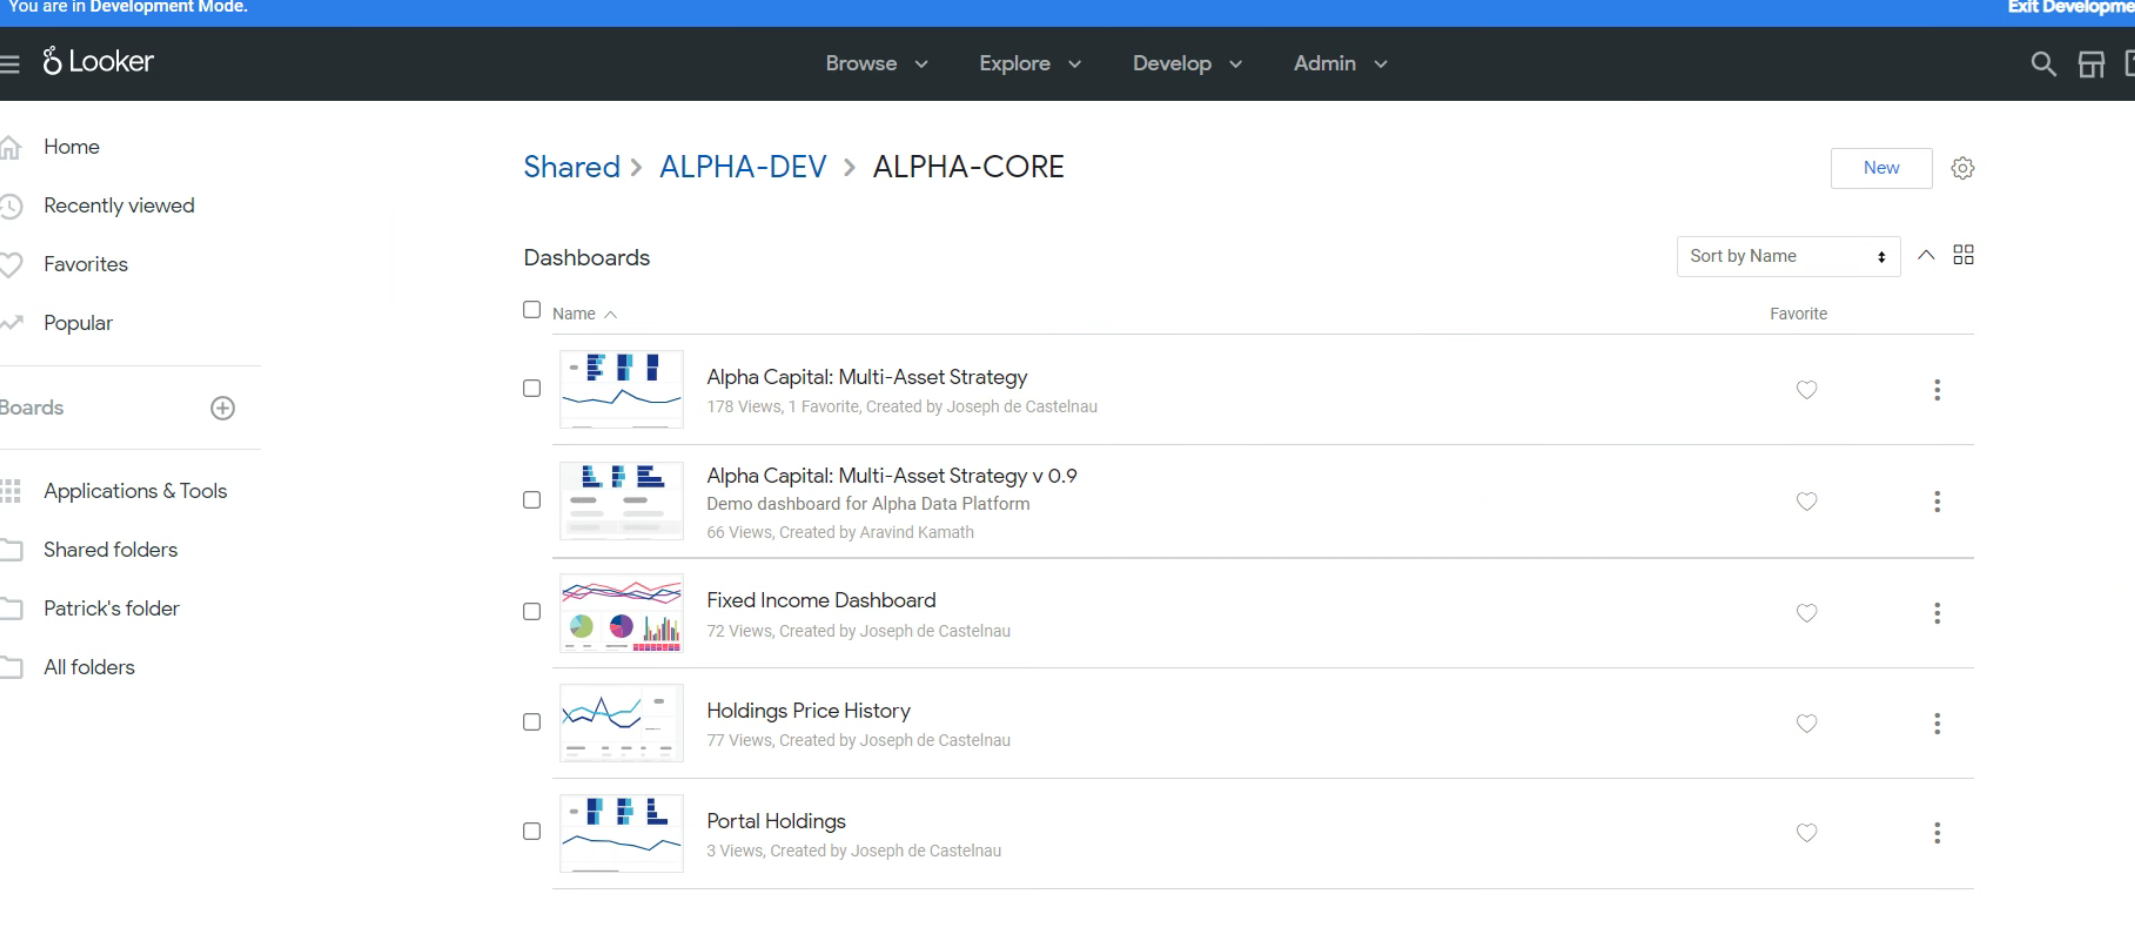Go to Home in sidebar

[71, 147]
